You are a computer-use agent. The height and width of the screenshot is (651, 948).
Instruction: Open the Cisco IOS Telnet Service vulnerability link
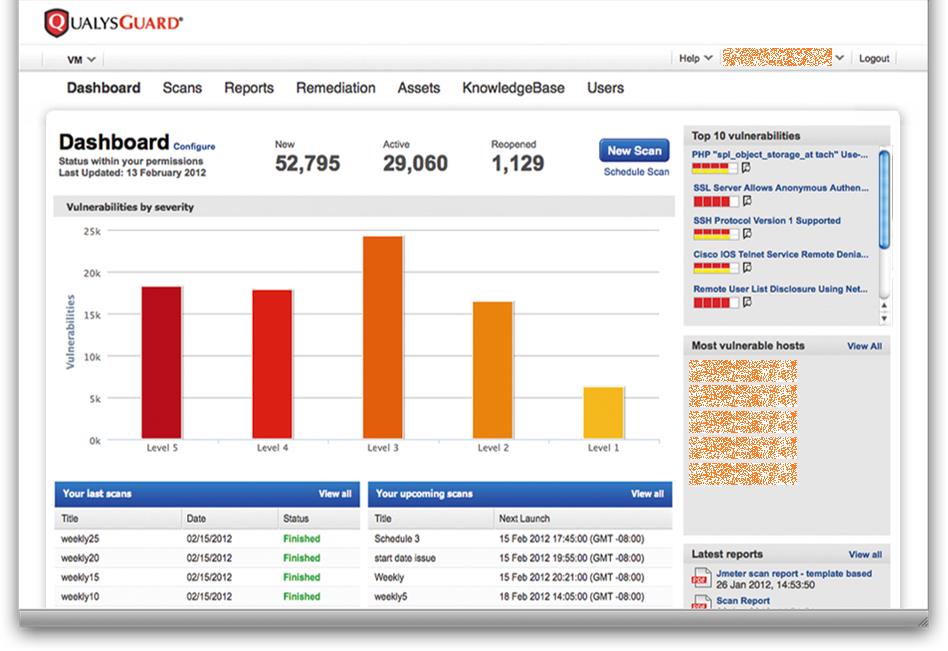[x=781, y=254]
